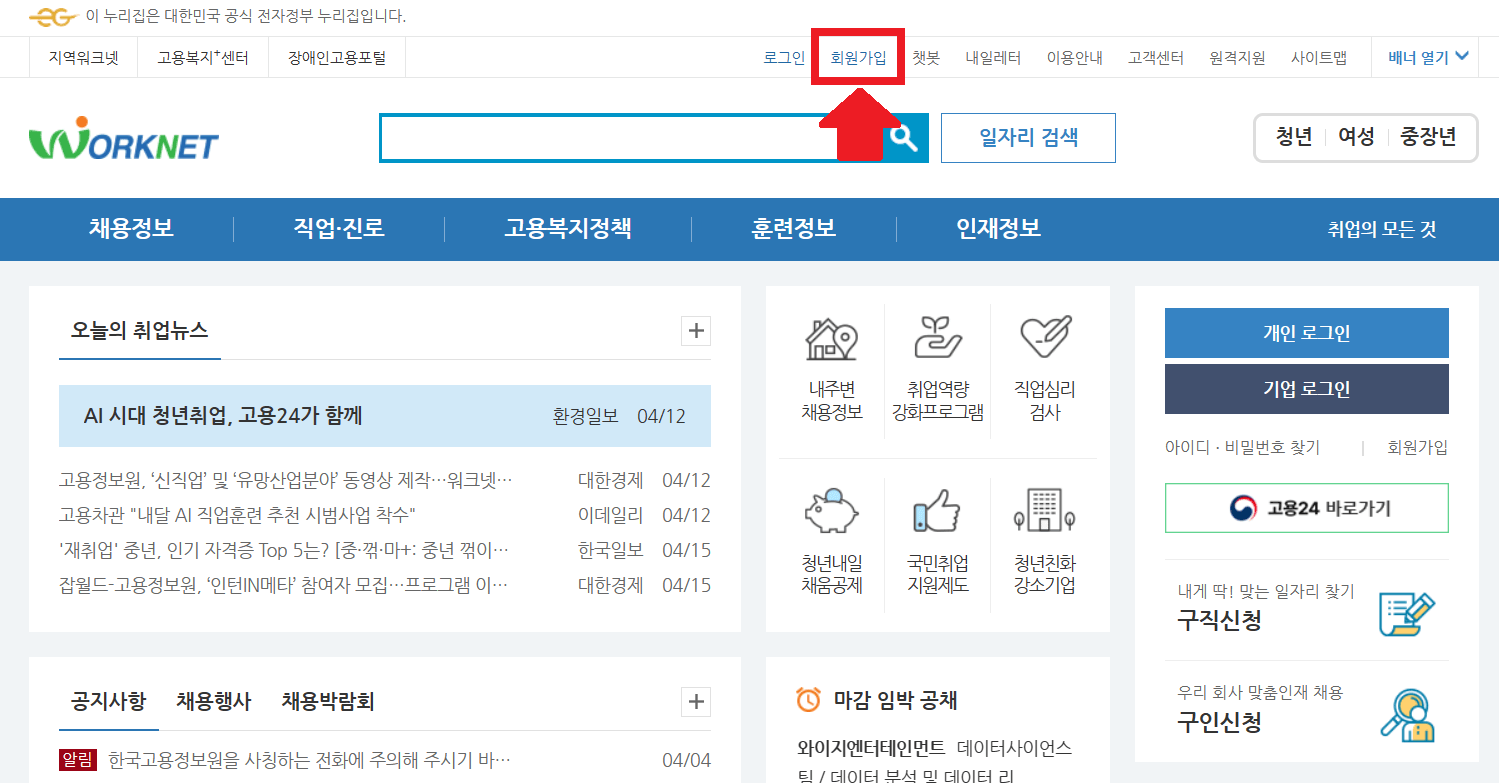
Task: Select the 장애인고용포털 portal tab
Action: coord(336,57)
